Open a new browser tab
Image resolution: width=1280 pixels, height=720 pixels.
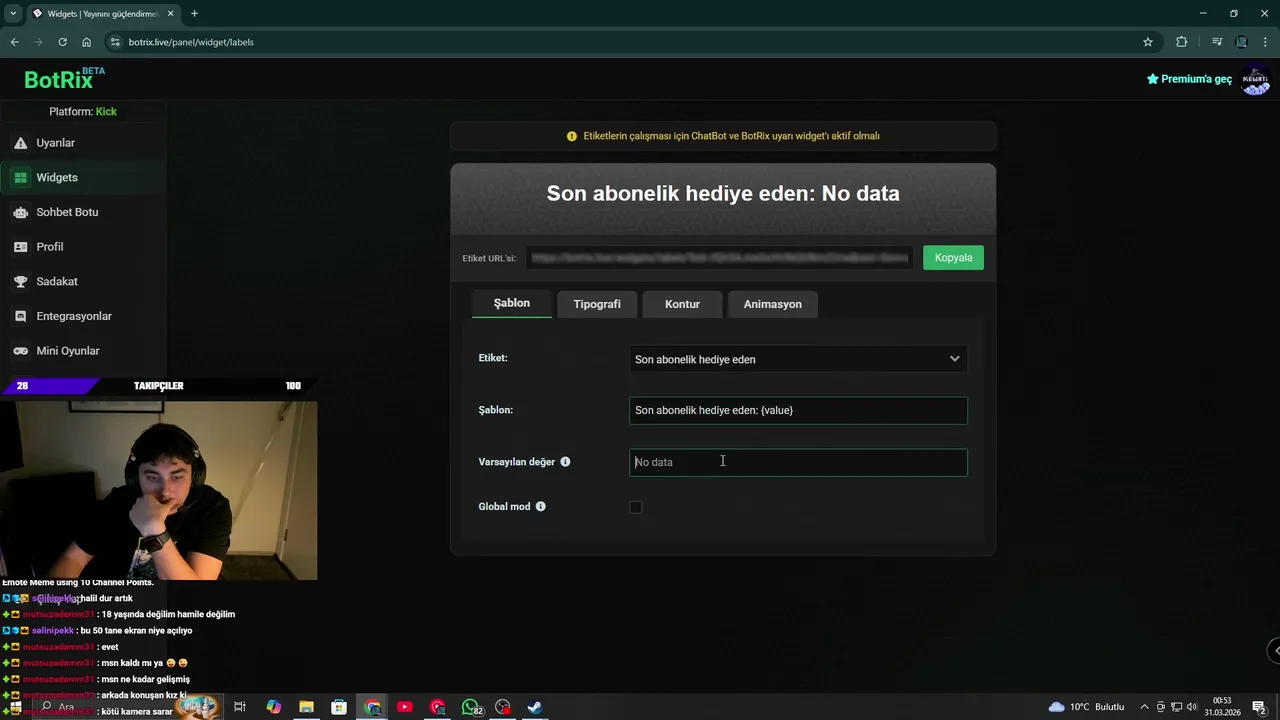(194, 13)
